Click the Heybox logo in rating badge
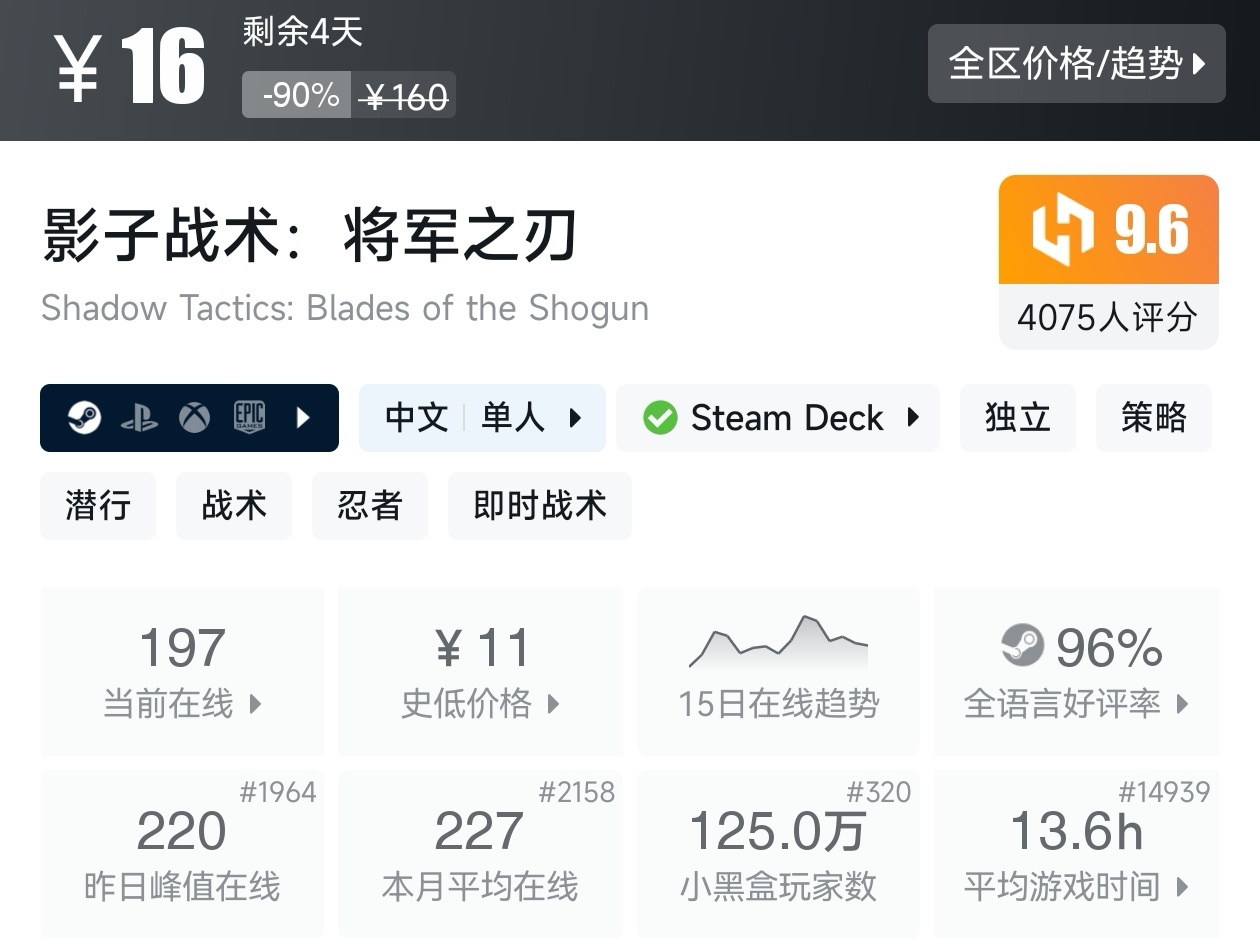Image resolution: width=1260 pixels, height=938 pixels. coord(1063,231)
